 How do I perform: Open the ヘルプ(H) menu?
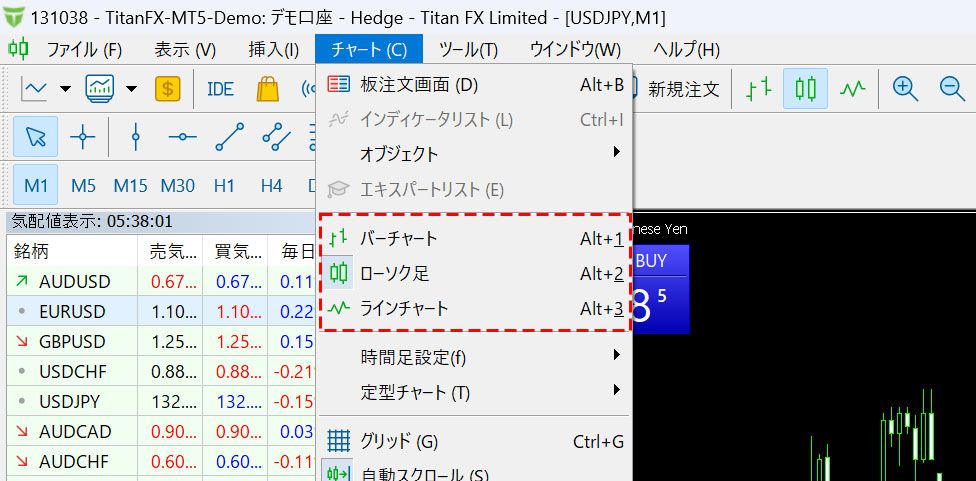[687, 50]
